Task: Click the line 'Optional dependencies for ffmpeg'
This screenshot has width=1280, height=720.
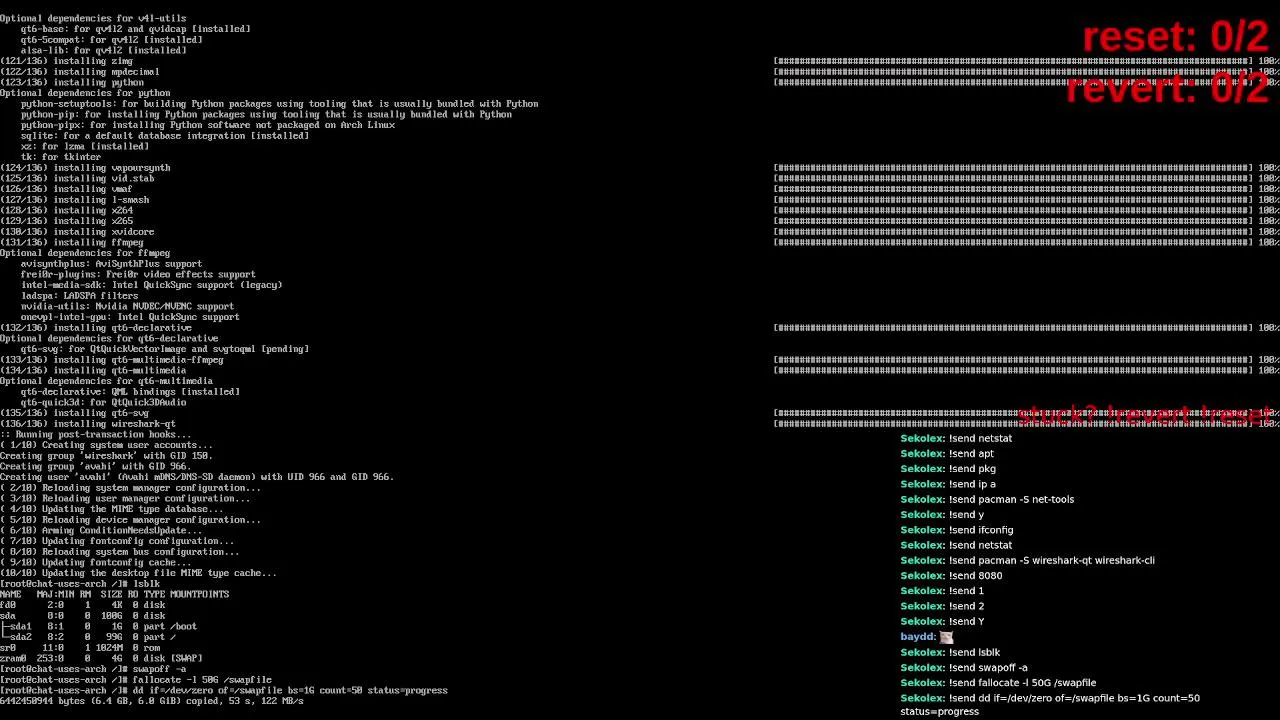Action: pos(85,253)
